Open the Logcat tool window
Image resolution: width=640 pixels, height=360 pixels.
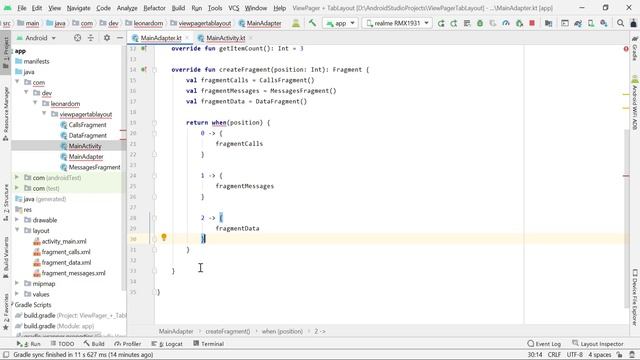pos(167,344)
